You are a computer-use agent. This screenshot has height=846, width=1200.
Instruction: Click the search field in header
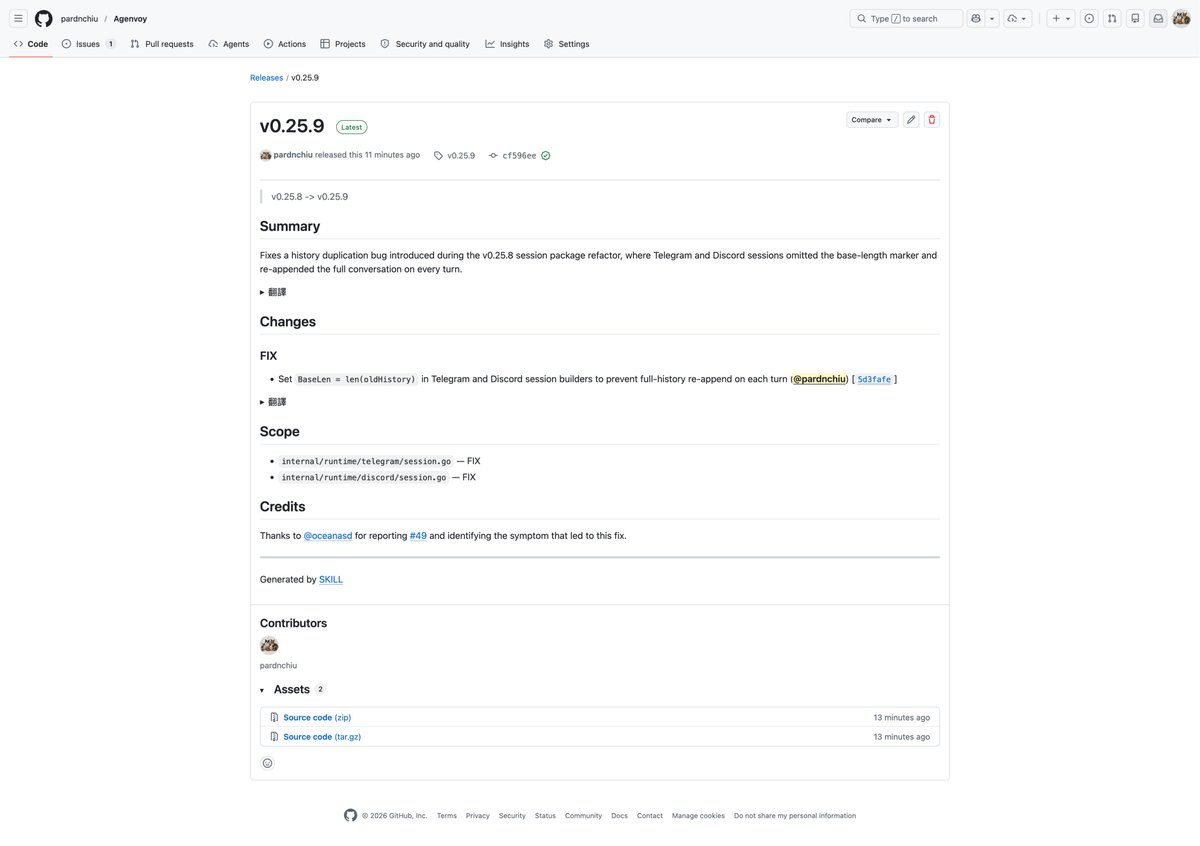tap(906, 18)
